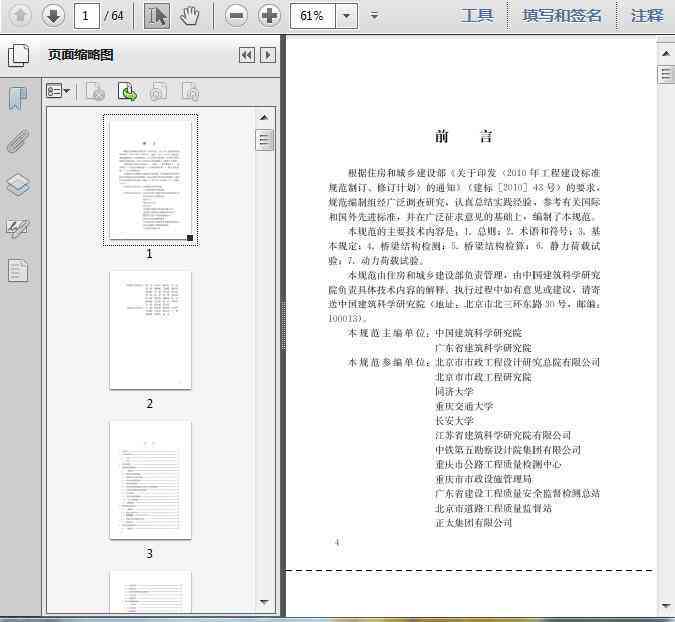Click the print pages icon in thumbnails toolbar

[x=158, y=91]
